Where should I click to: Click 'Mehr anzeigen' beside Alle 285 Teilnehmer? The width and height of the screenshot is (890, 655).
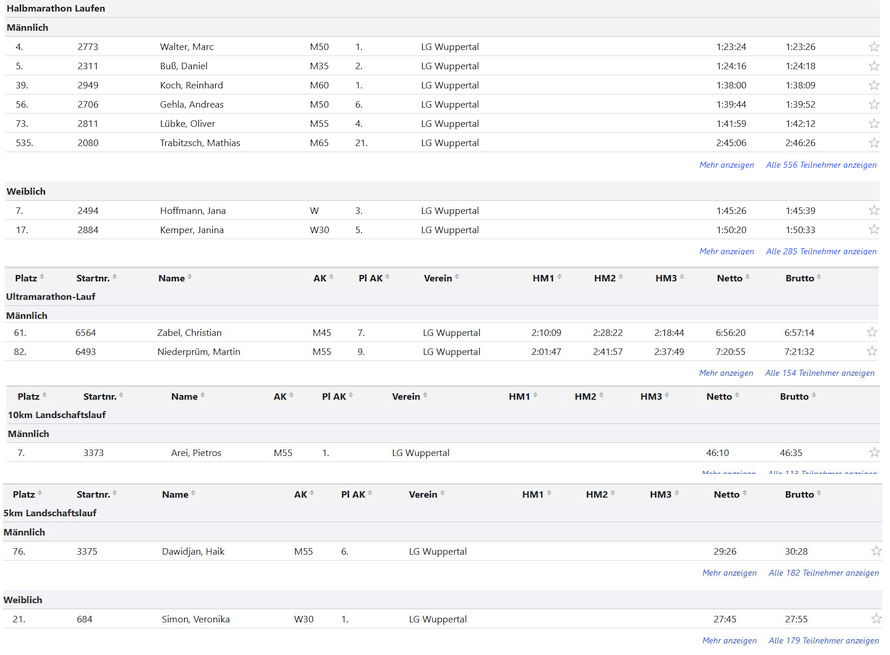click(727, 251)
